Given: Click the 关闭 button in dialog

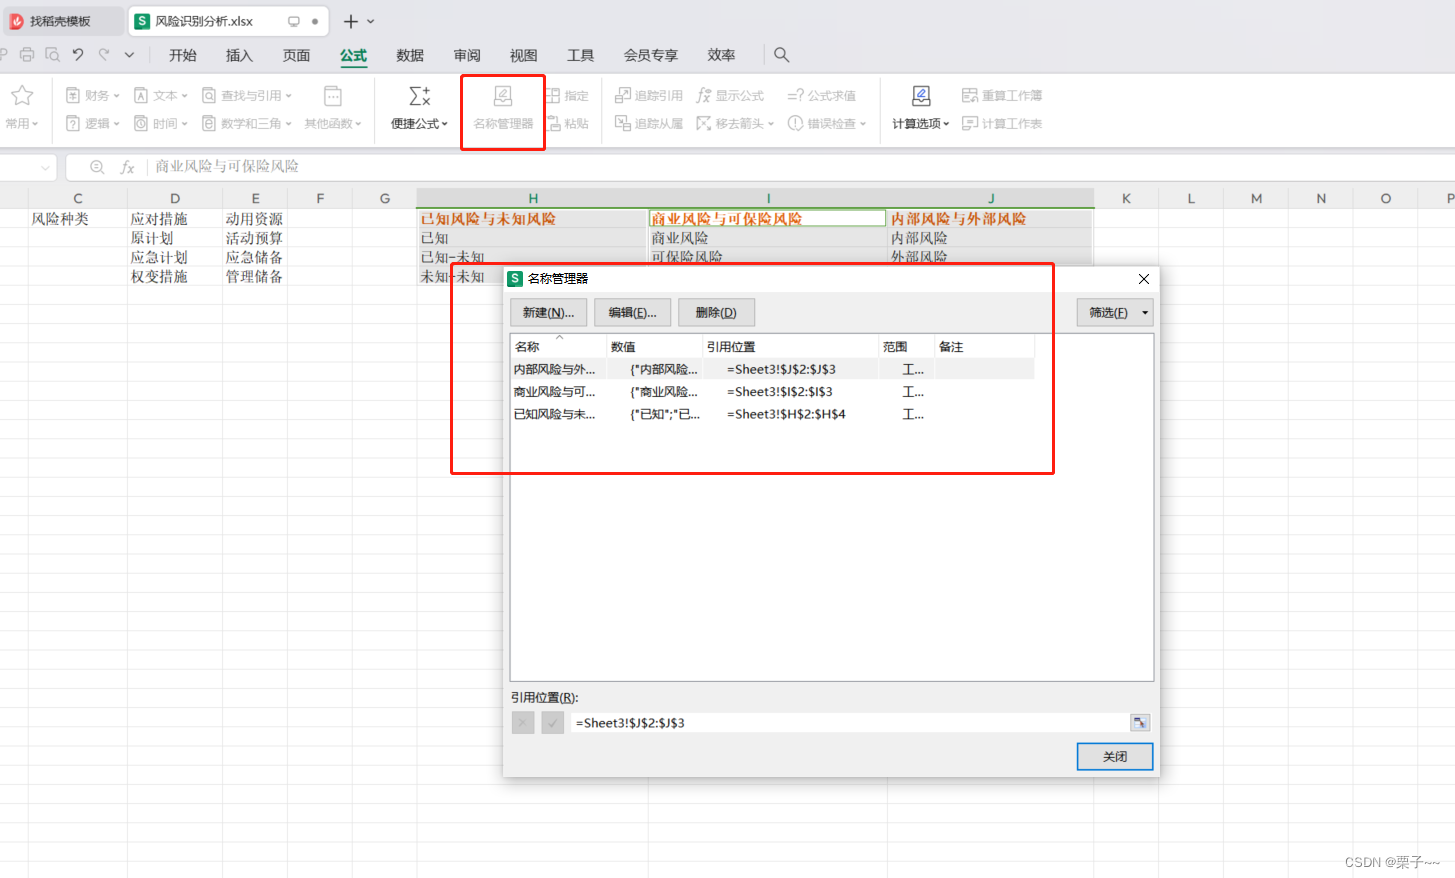Looking at the screenshot, I should pos(1115,757).
